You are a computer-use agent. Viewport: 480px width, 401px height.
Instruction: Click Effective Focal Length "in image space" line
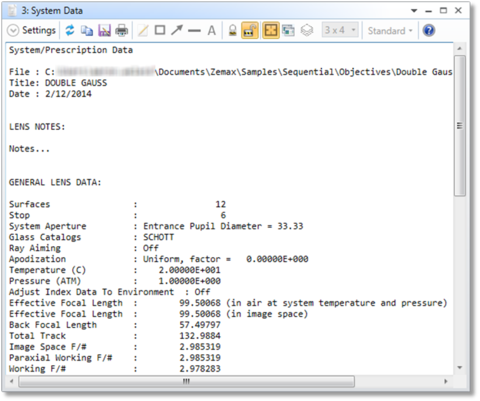pos(158,314)
